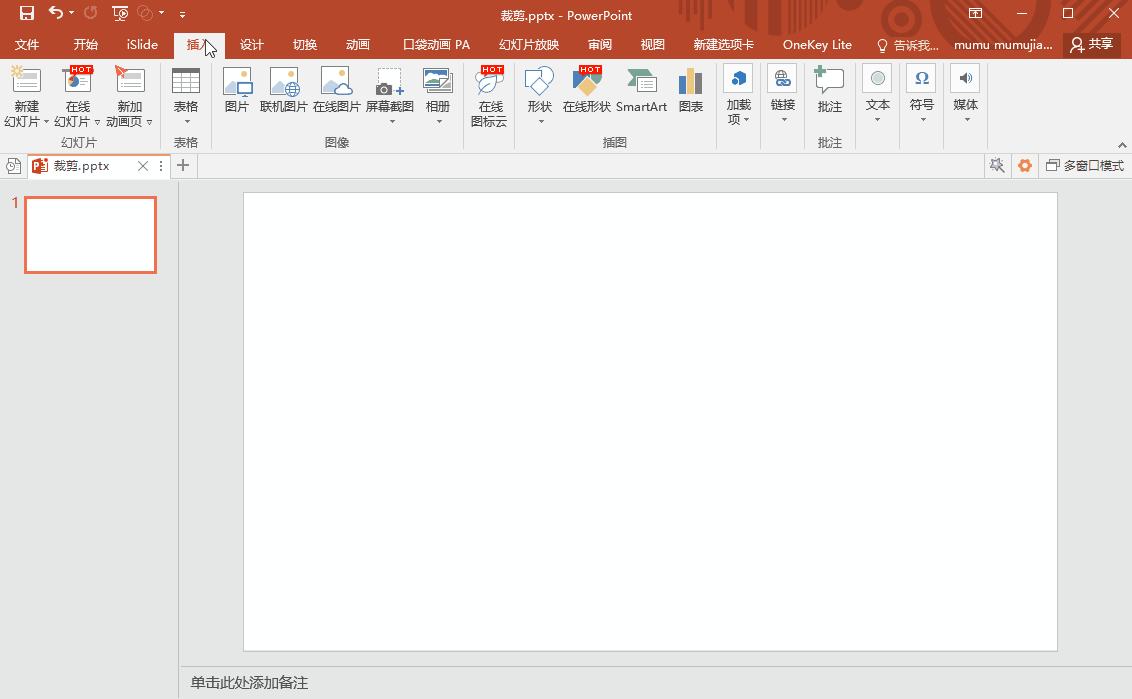Click the 共享 share button

tap(1091, 45)
